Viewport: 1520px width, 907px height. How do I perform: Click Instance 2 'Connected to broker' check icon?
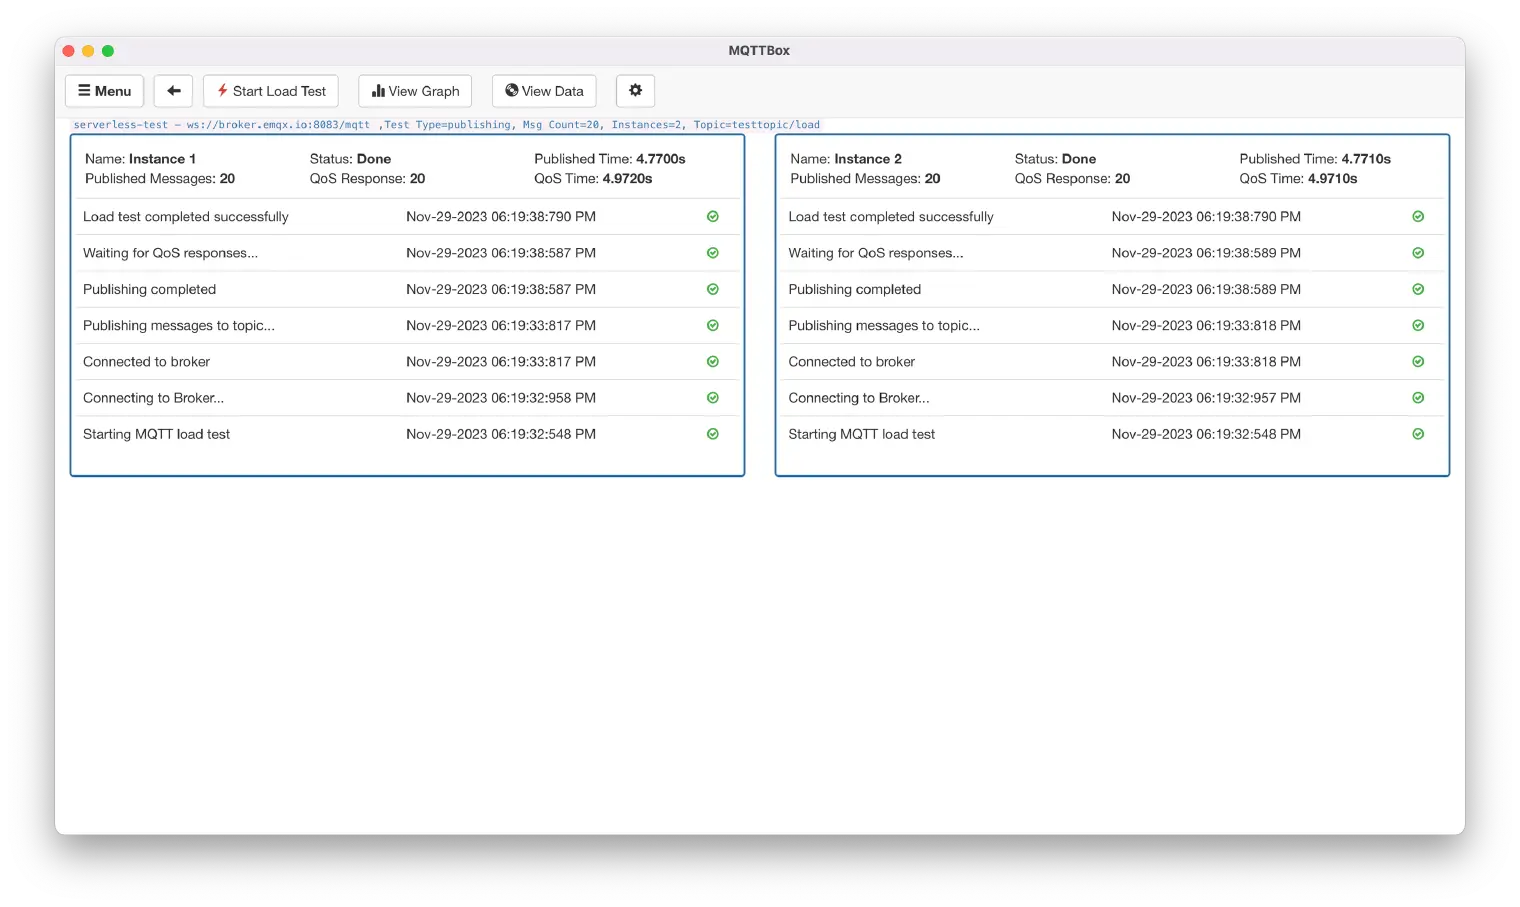(1418, 362)
